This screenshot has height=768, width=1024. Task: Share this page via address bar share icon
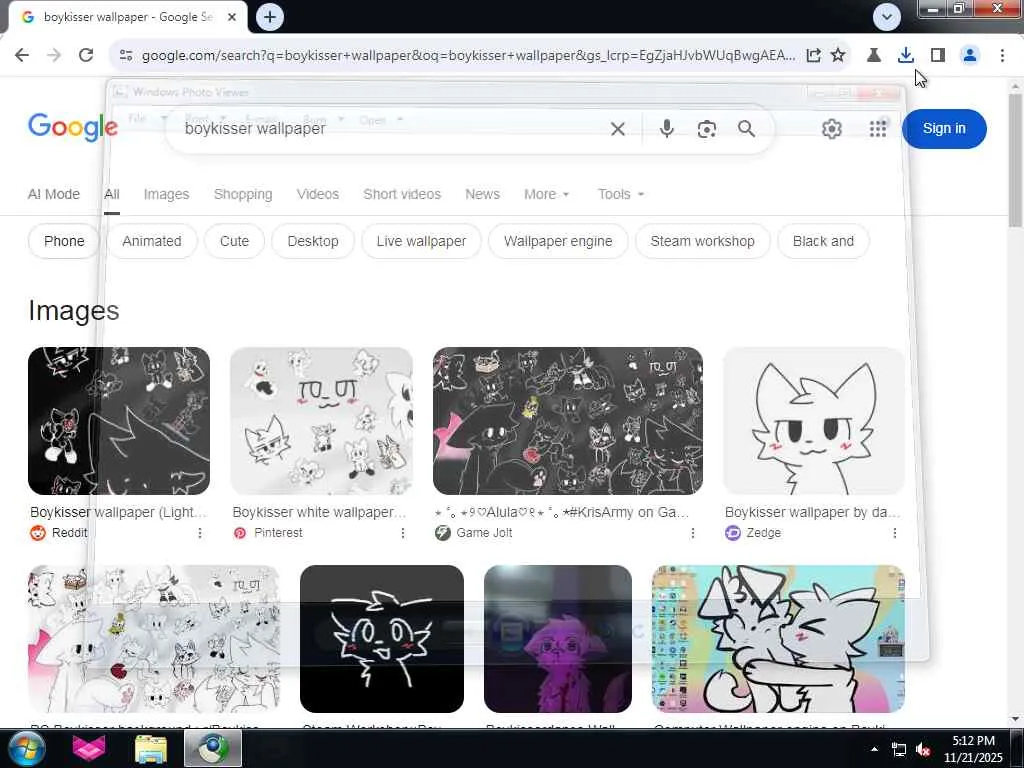click(813, 56)
